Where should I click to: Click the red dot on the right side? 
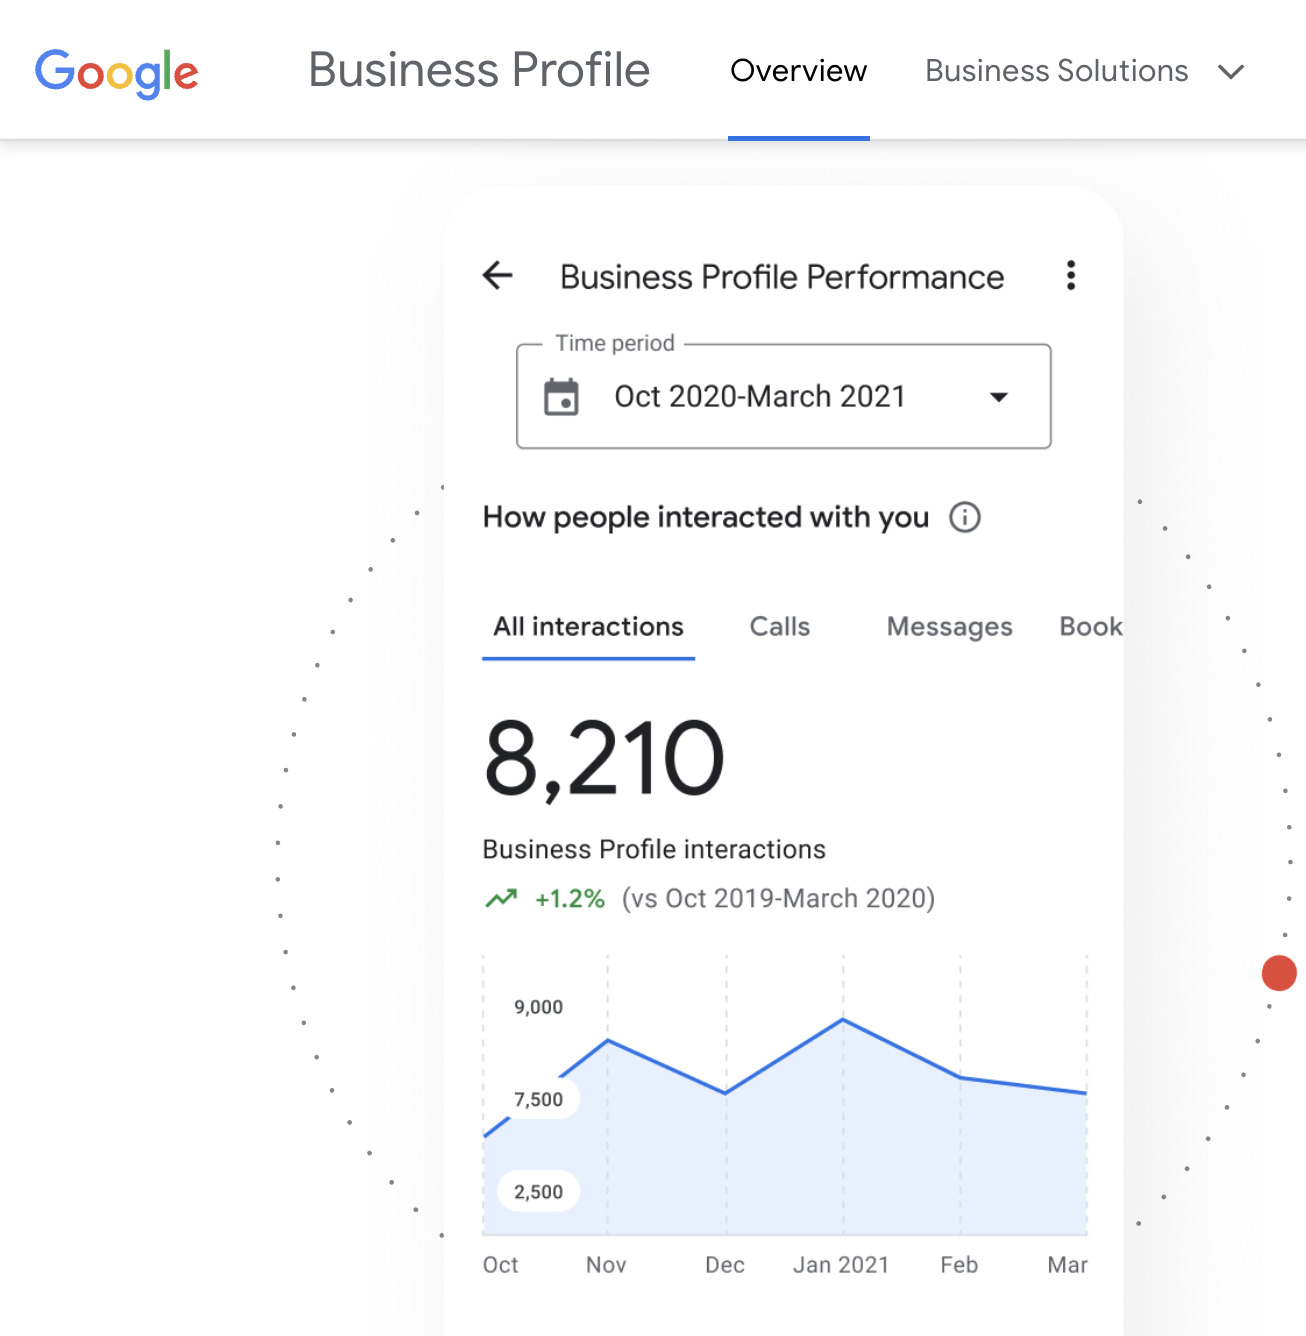pyautogui.click(x=1279, y=971)
